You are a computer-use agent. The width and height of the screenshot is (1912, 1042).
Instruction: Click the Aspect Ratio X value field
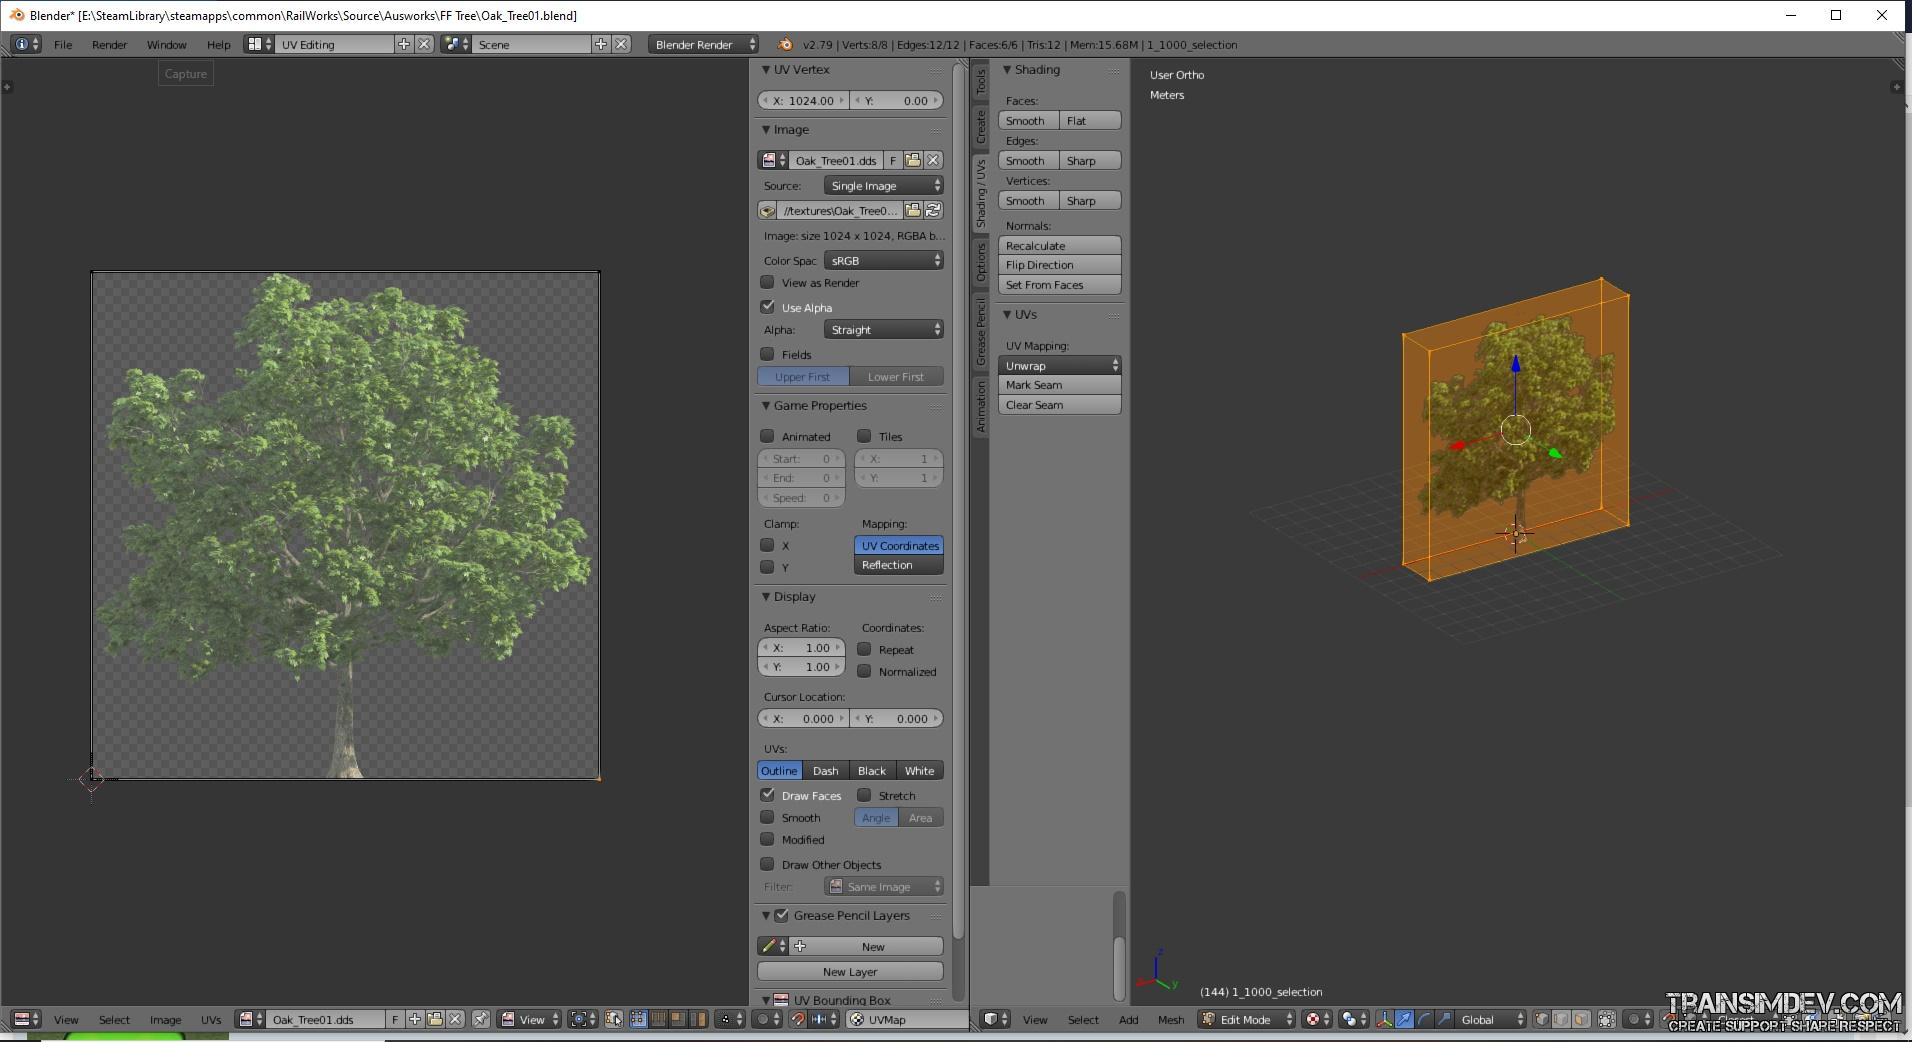tap(802, 648)
